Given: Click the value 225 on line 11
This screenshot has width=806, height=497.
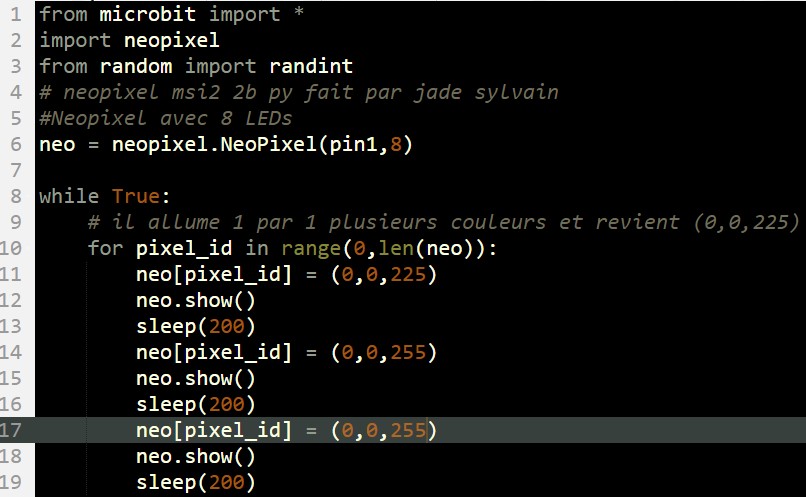Looking at the screenshot, I should [408, 274].
